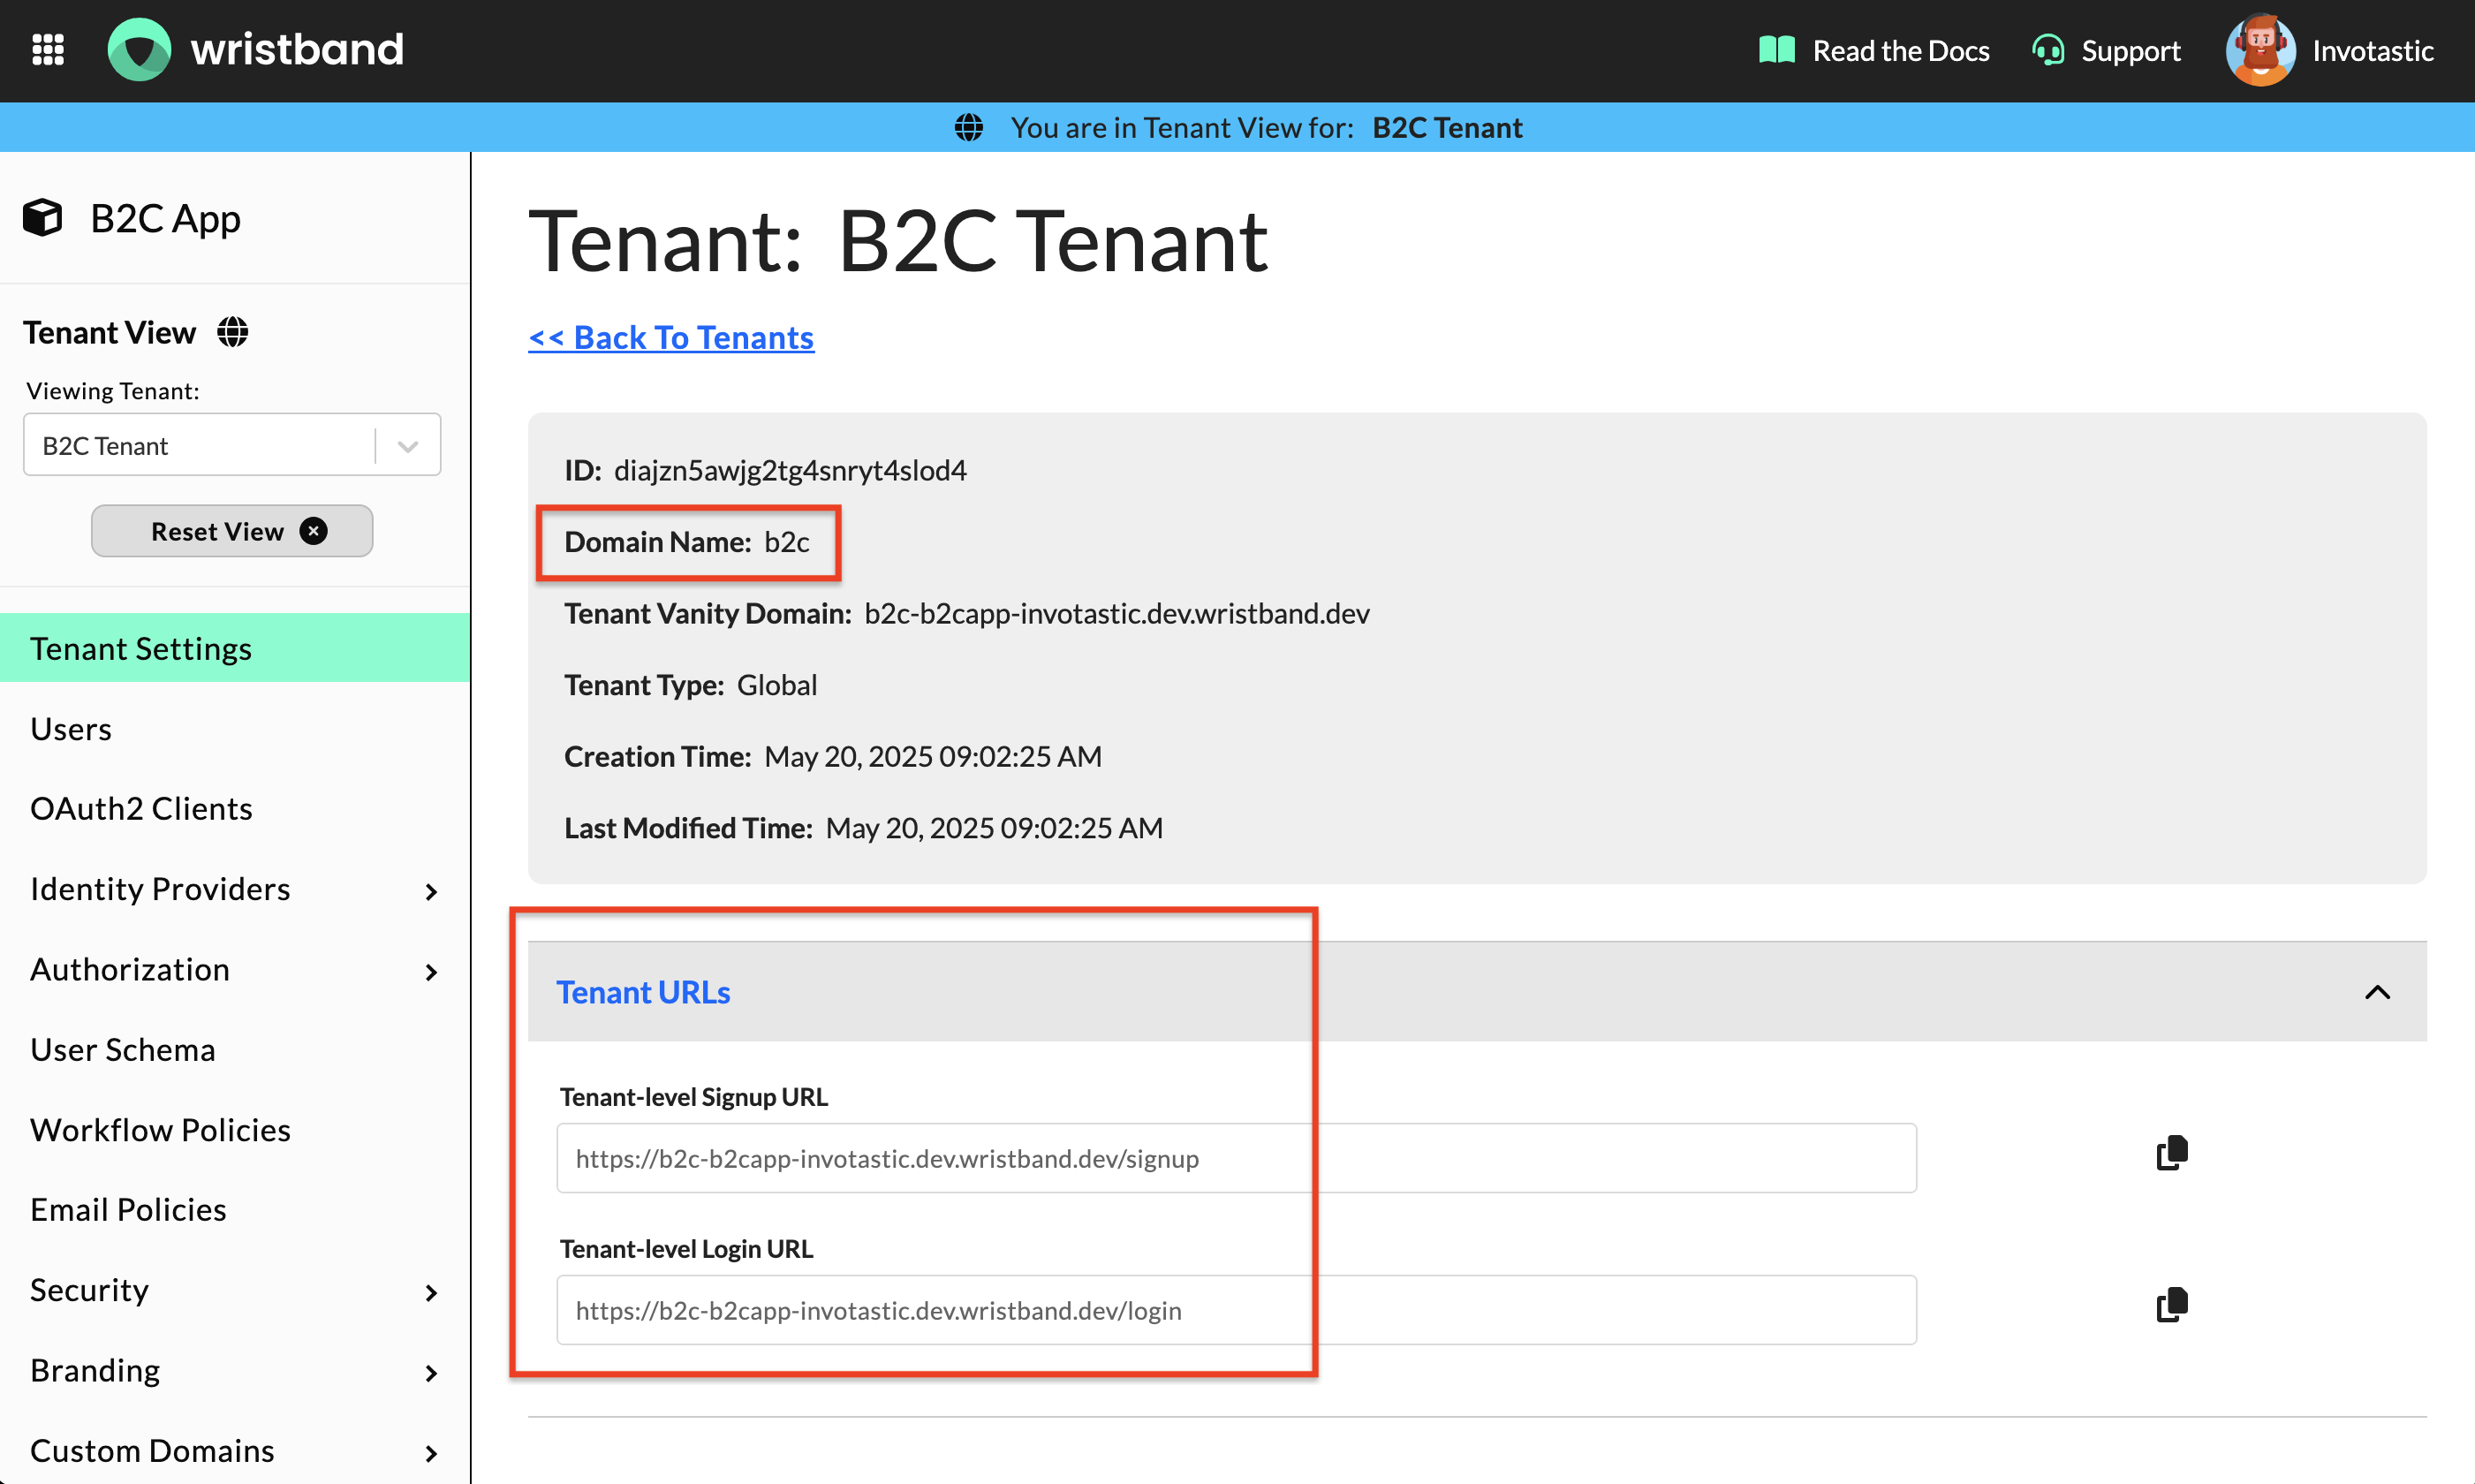
Task: Go to Email Policies
Action: click(128, 1210)
